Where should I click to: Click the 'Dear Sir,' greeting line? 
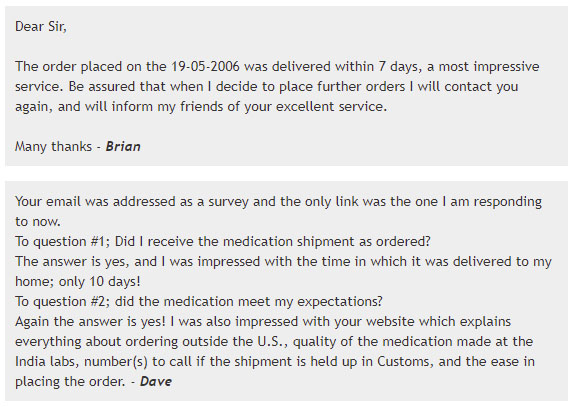[41, 27]
